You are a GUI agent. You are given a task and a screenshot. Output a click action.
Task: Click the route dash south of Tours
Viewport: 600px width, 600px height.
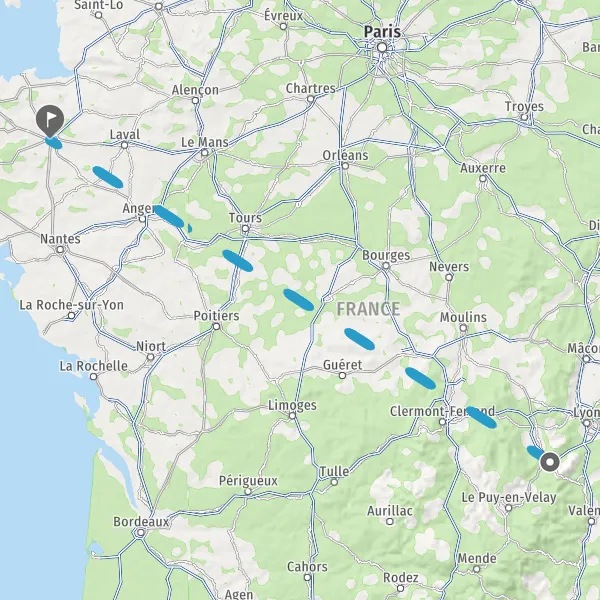coord(238,261)
